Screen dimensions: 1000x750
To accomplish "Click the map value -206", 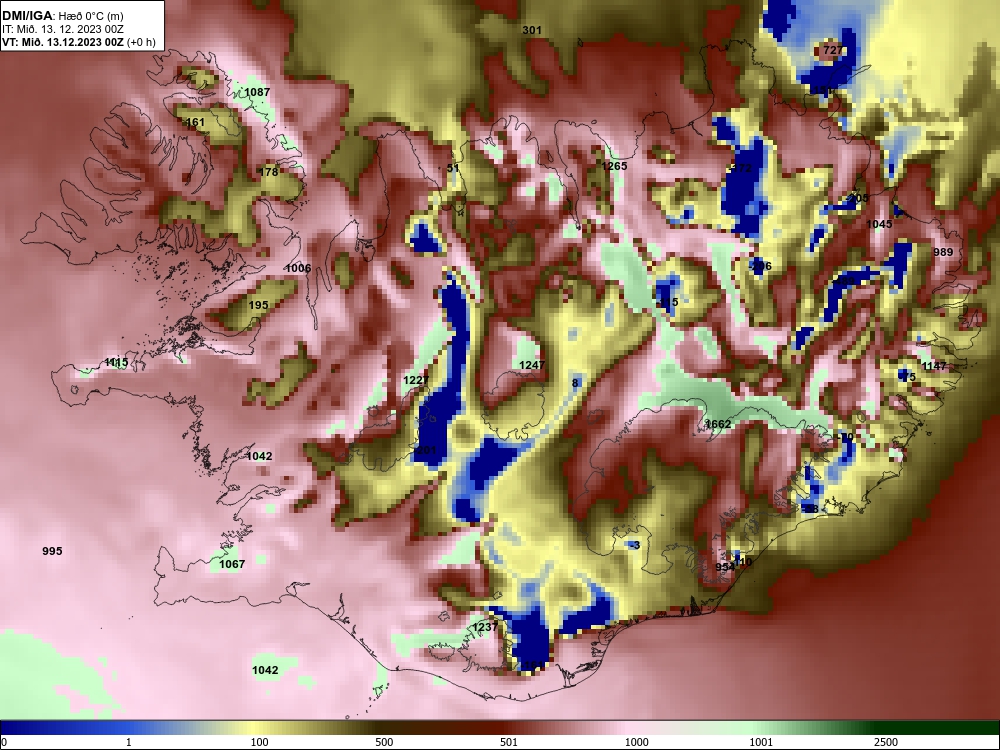I will 760,266.
